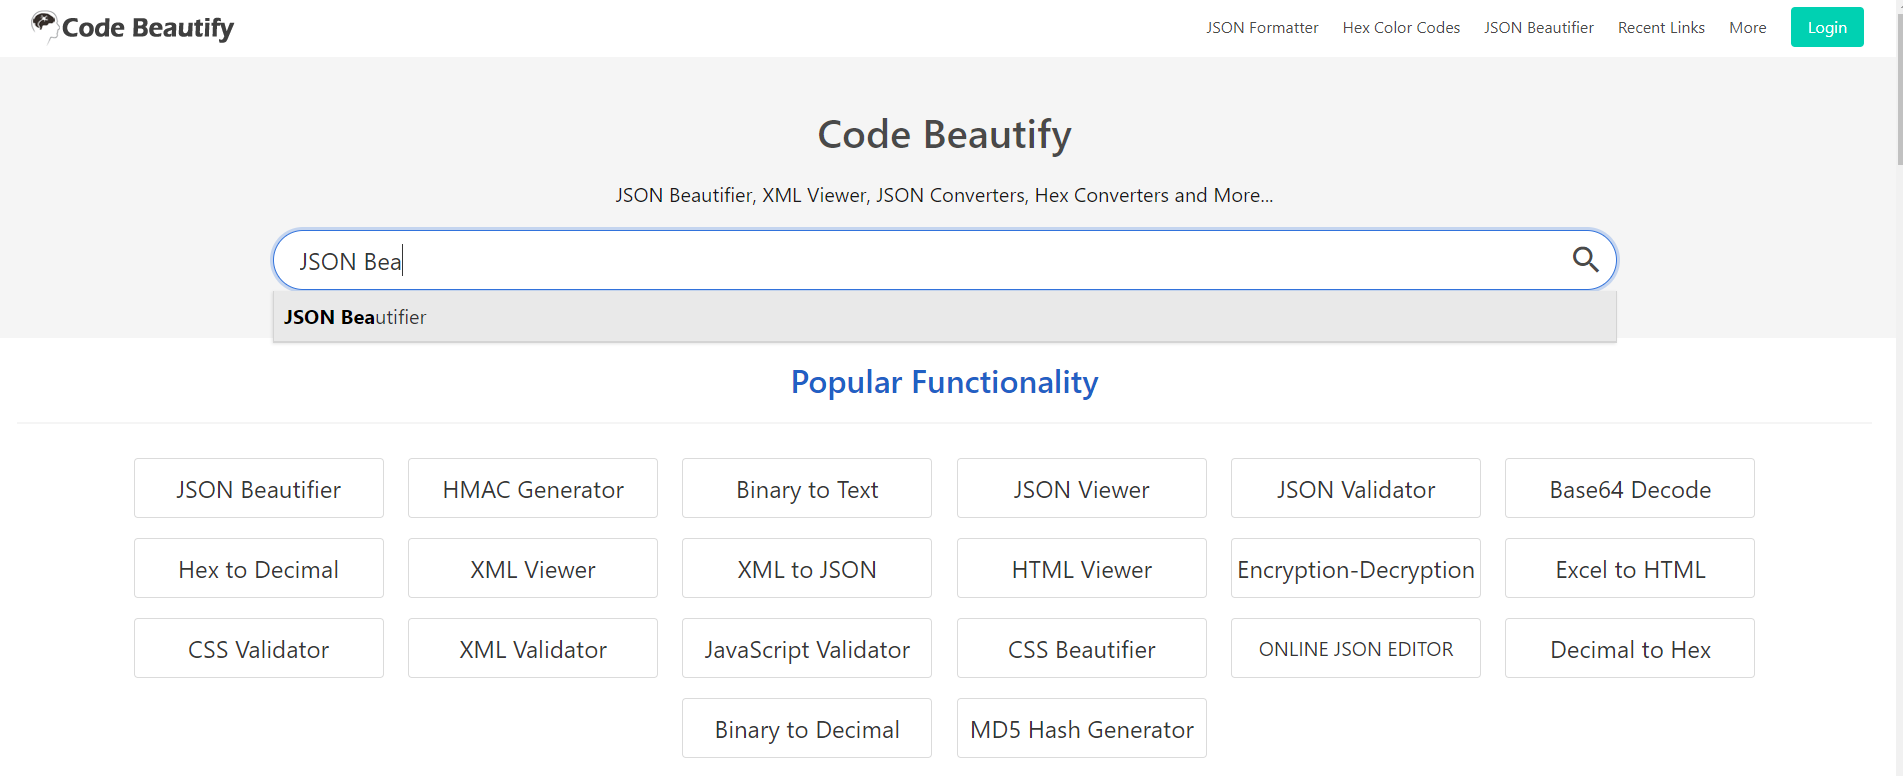Go to Hex Color Codes page
Screen dimensions: 1903x776
[x=1400, y=28]
